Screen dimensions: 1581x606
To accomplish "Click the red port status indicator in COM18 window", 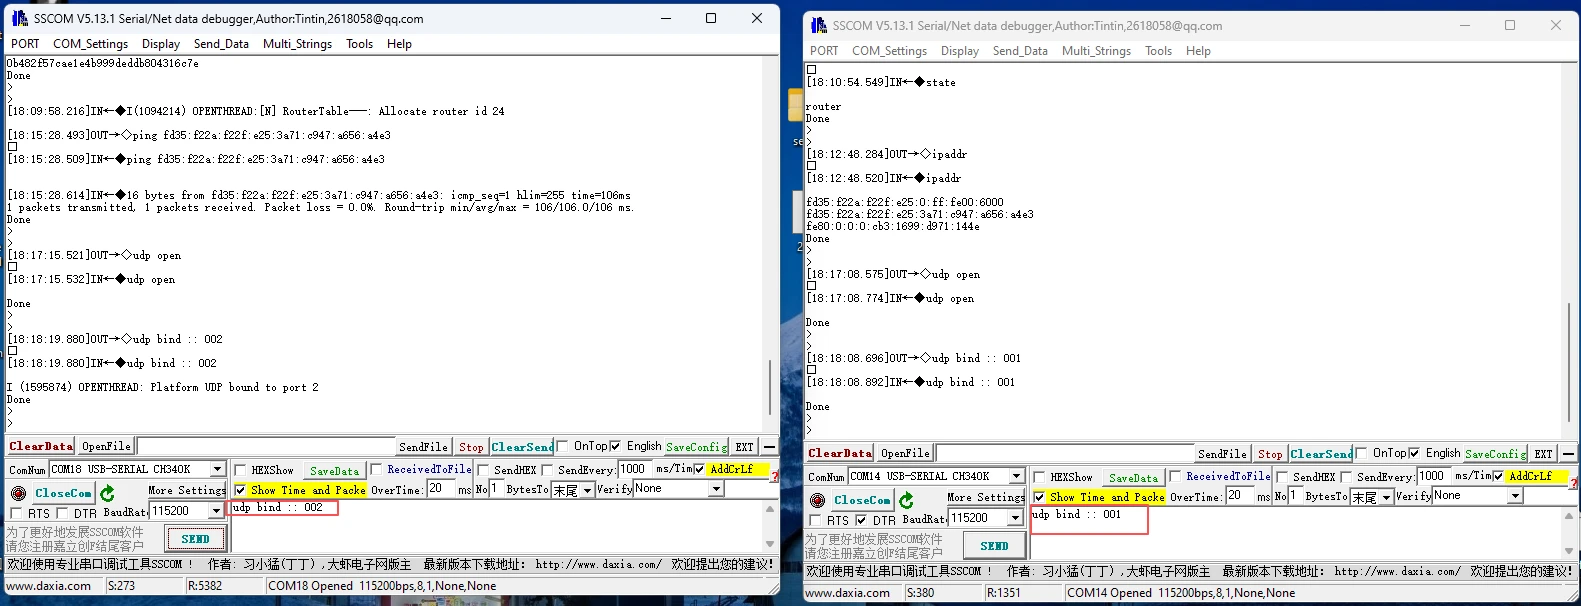I will (18, 493).
